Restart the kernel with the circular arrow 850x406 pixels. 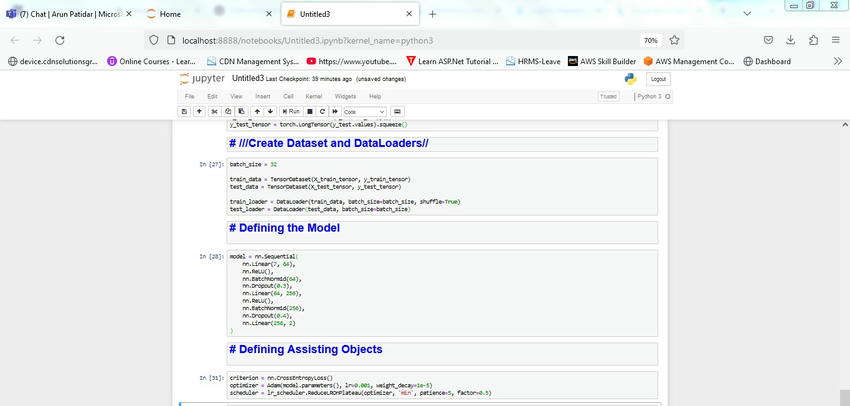pos(322,111)
